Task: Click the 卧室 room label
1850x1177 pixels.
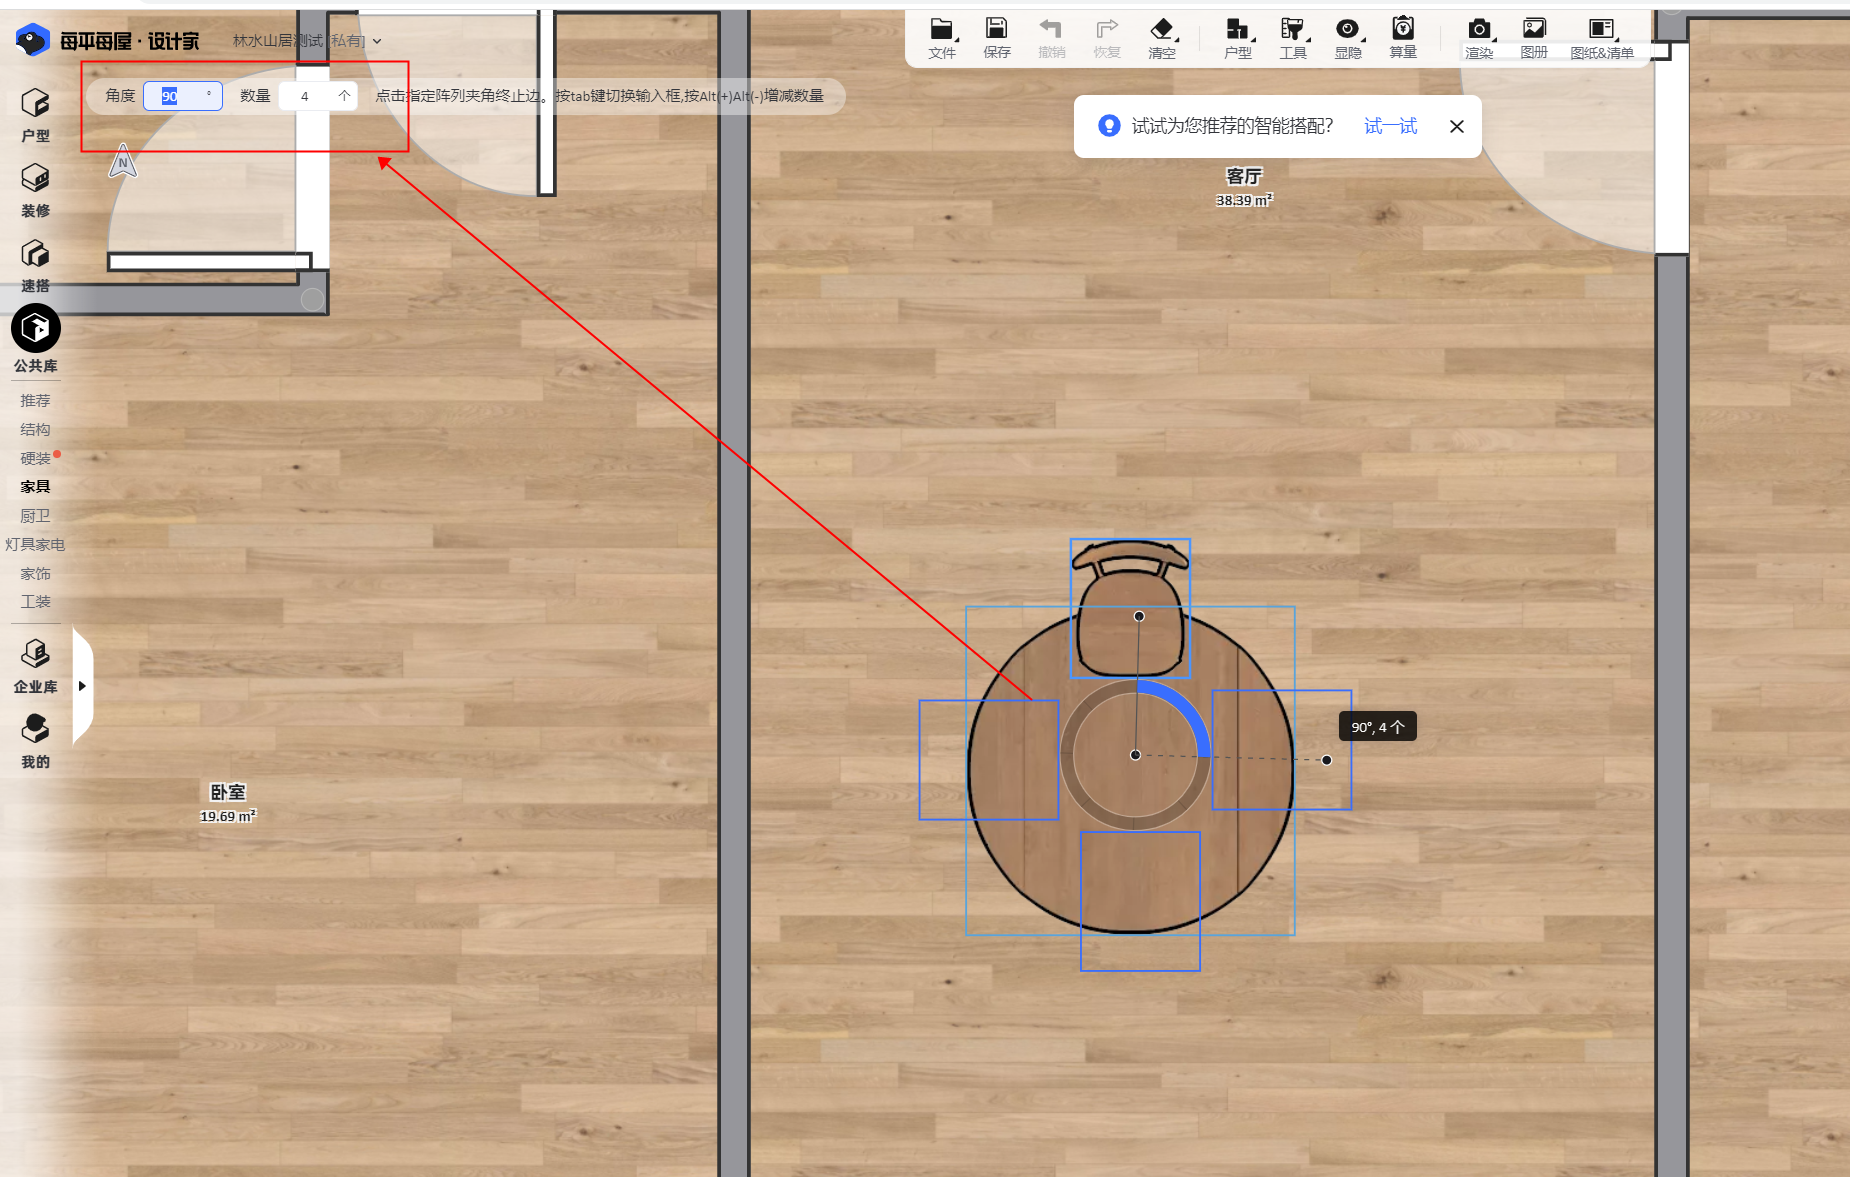Action: click(228, 792)
